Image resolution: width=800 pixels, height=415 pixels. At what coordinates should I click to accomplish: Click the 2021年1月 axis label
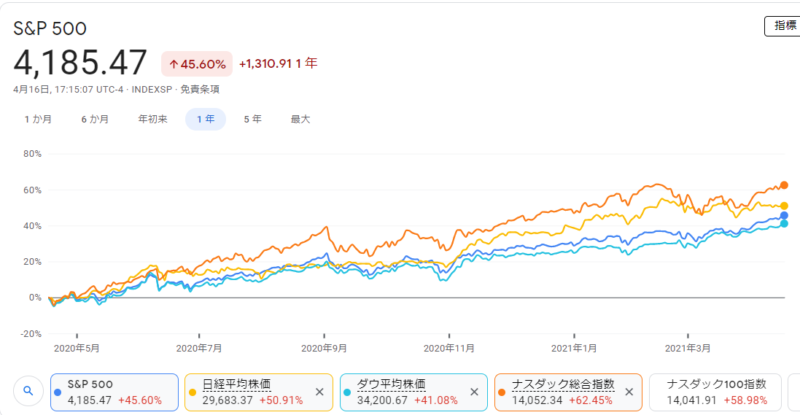click(574, 349)
